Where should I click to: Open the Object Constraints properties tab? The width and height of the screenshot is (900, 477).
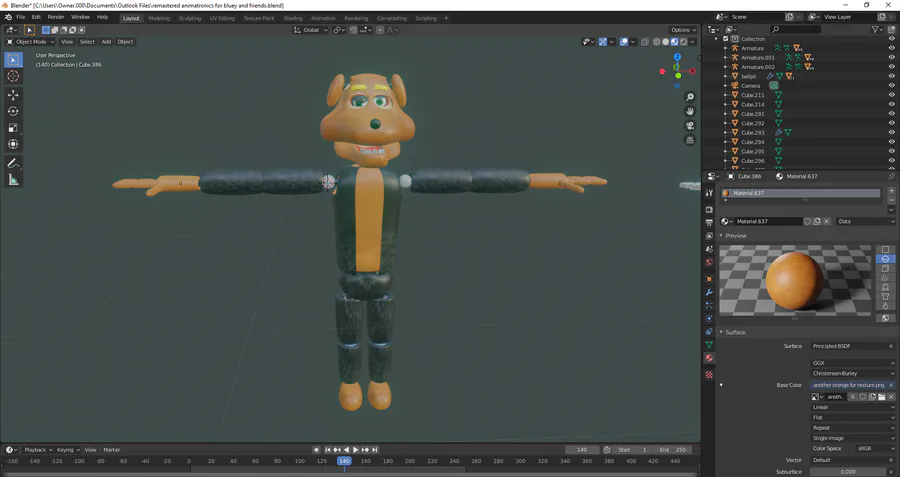click(x=709, y=332)
